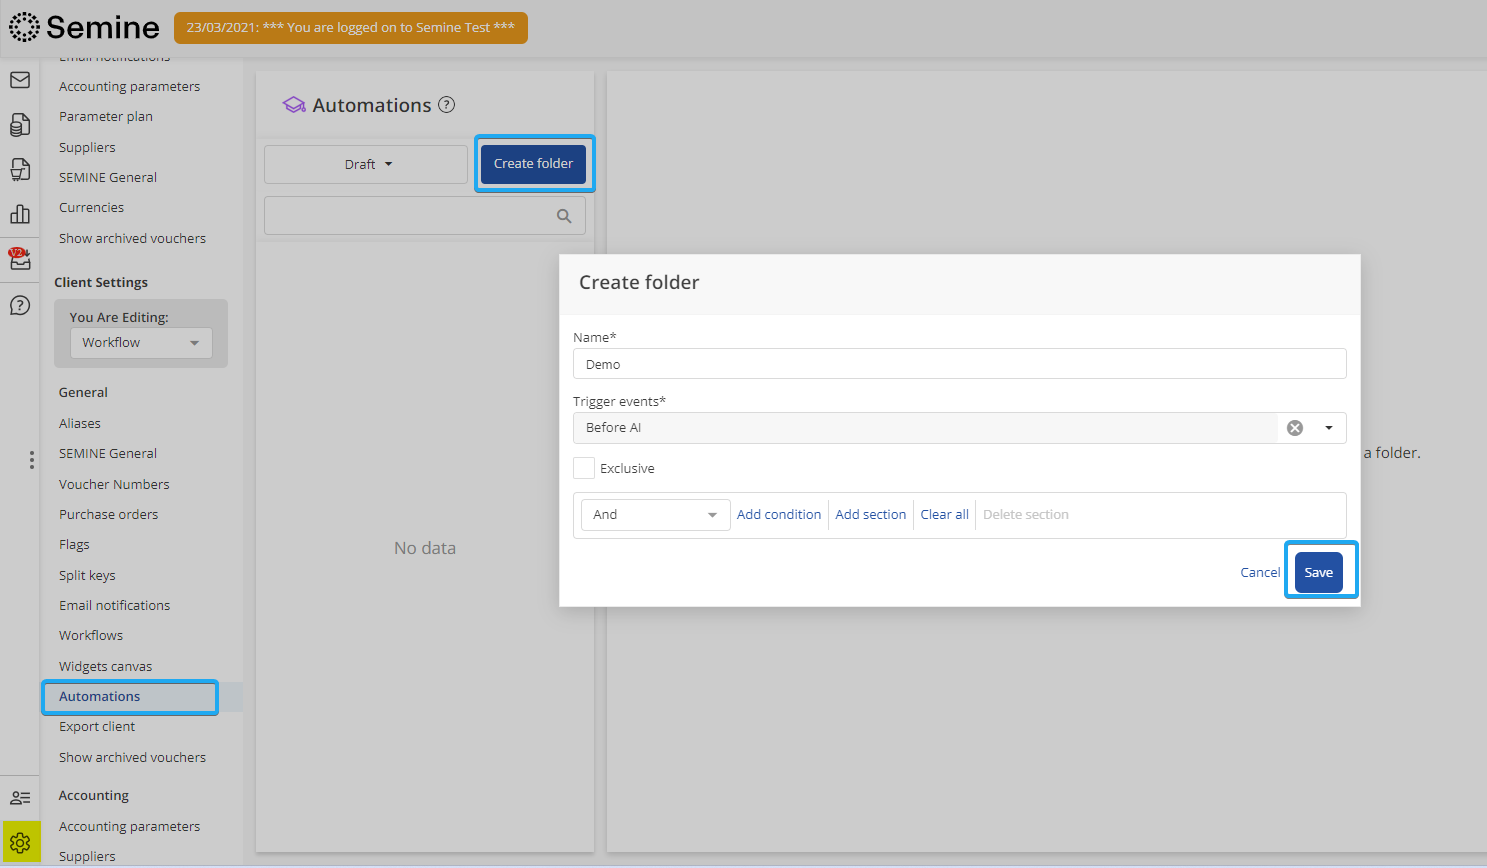The width and height of the screenshot is (1487, 868).
Task: Open the mail inbox icon in sidebar
Action: click(x=20, y=80)
